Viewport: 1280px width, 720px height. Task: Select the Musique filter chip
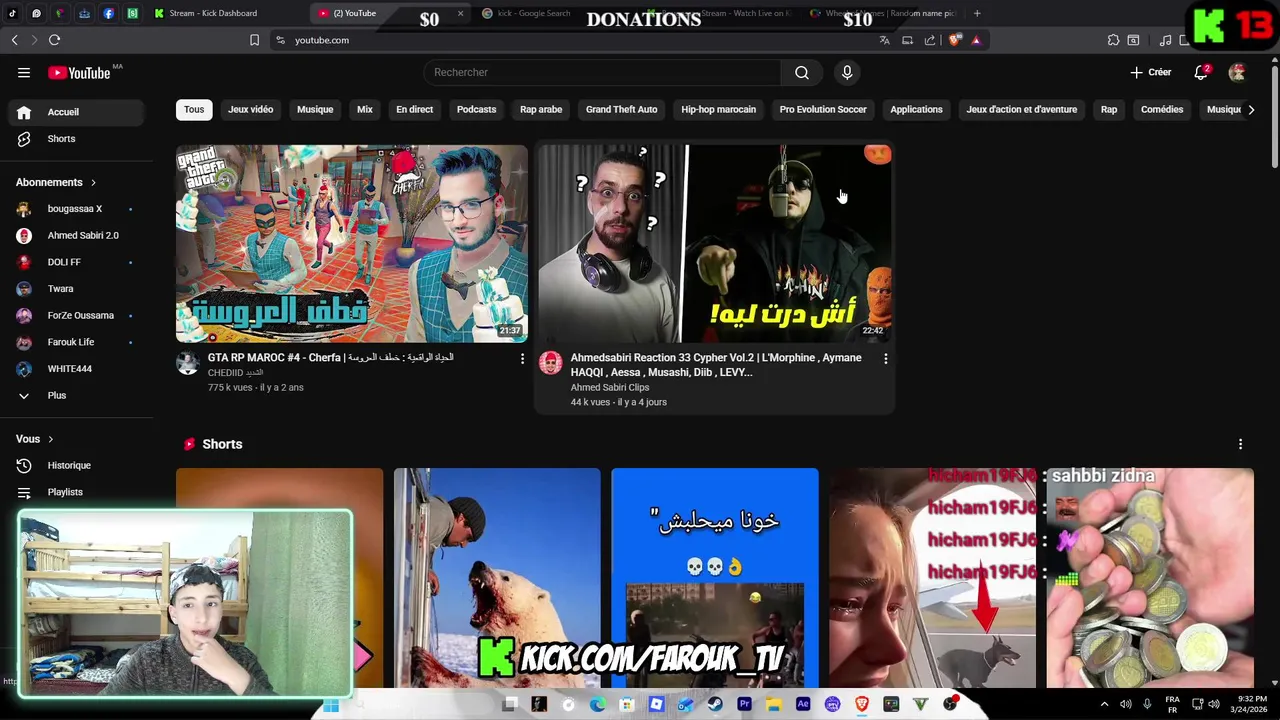tap(315, 109)
